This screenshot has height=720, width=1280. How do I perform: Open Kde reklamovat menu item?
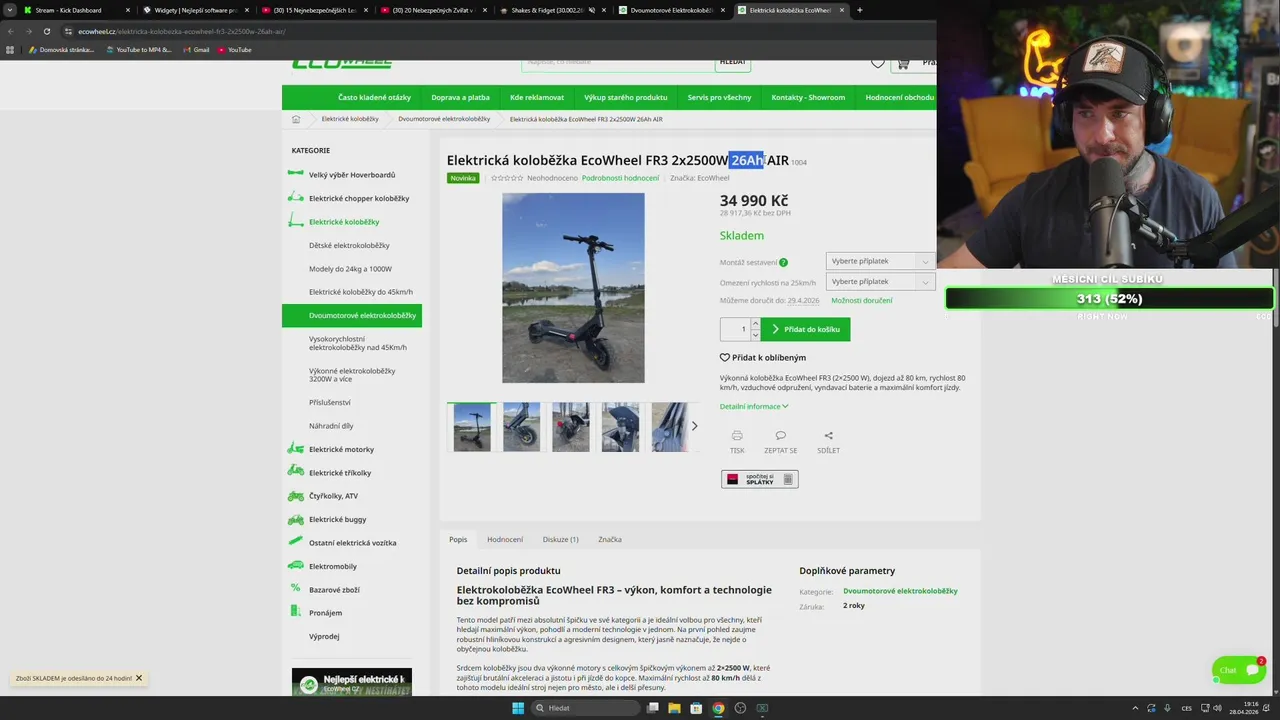coord(537,97)
